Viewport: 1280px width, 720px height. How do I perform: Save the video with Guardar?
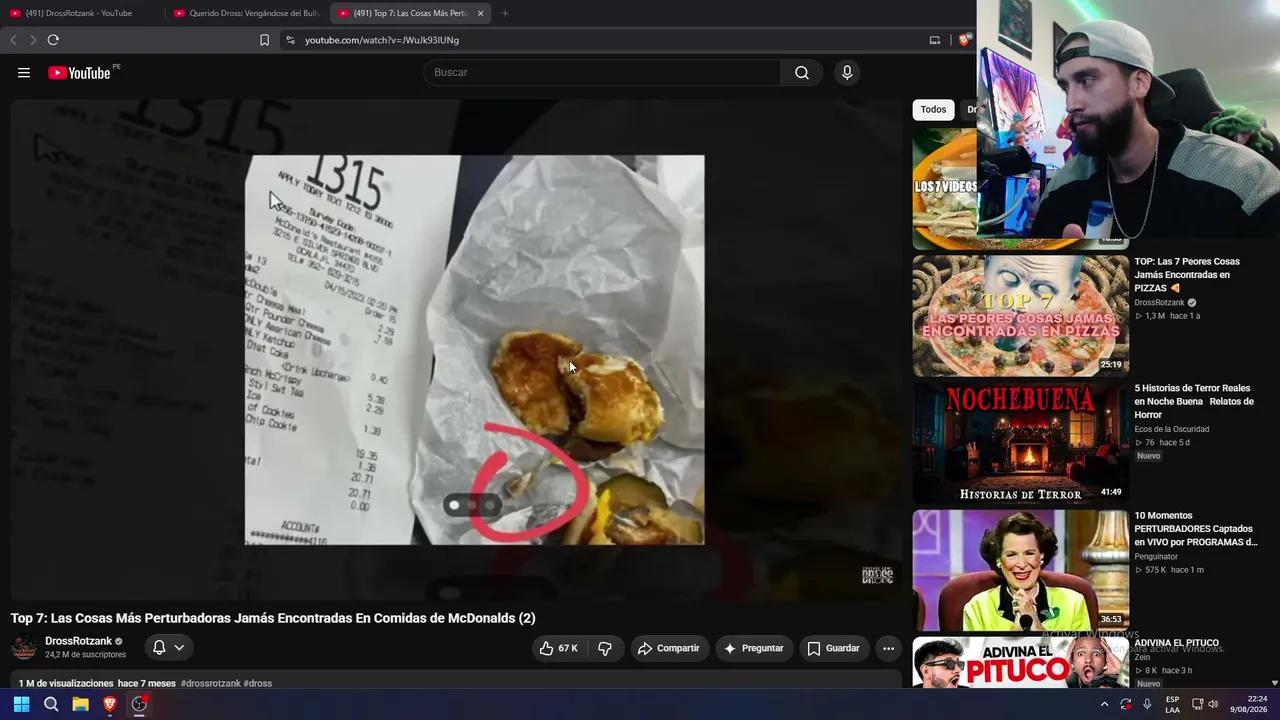pyautogui.click(x=833, y=648)
